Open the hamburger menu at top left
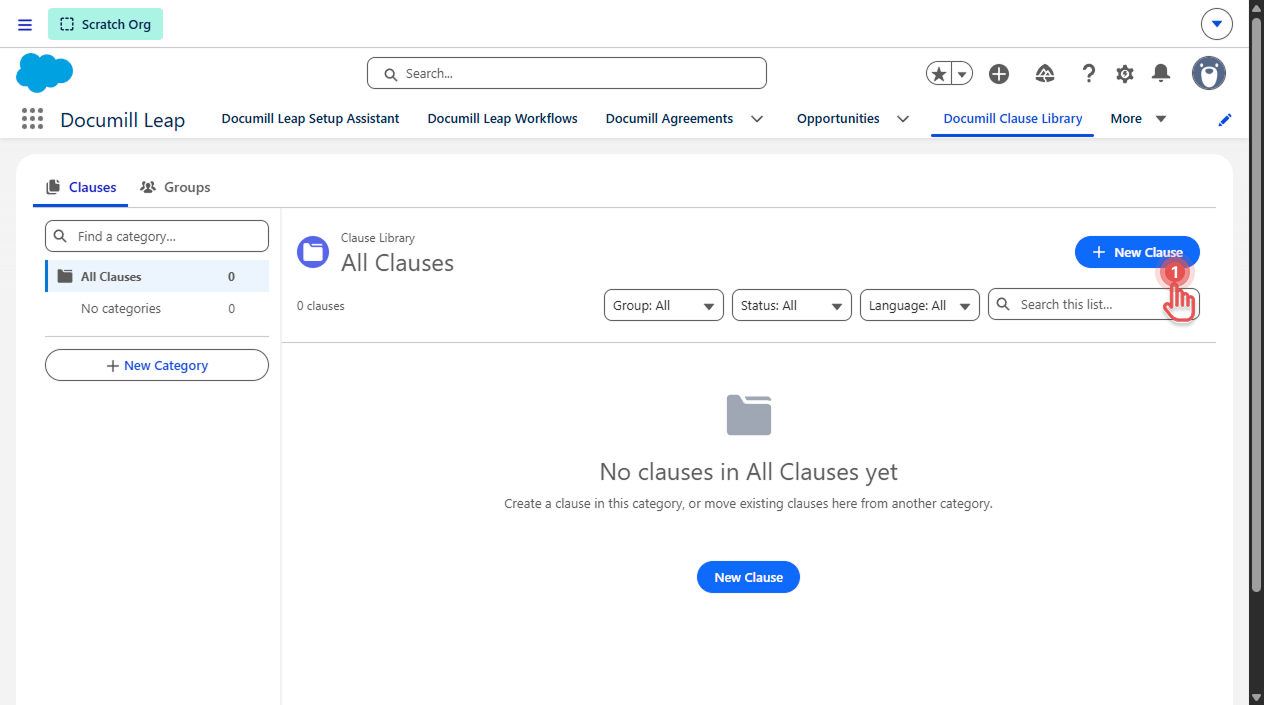The height and width of the screenshot is (705, 1264). pyautogui.click(x=25, y=24)
